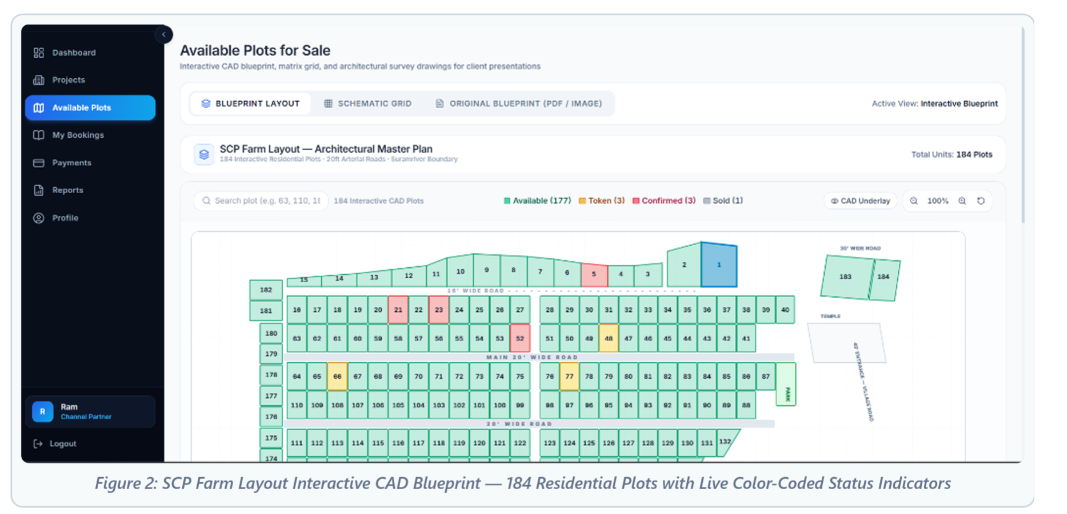Click the Payments card icon
This screenshot has width=1067, height=514.
39,163
